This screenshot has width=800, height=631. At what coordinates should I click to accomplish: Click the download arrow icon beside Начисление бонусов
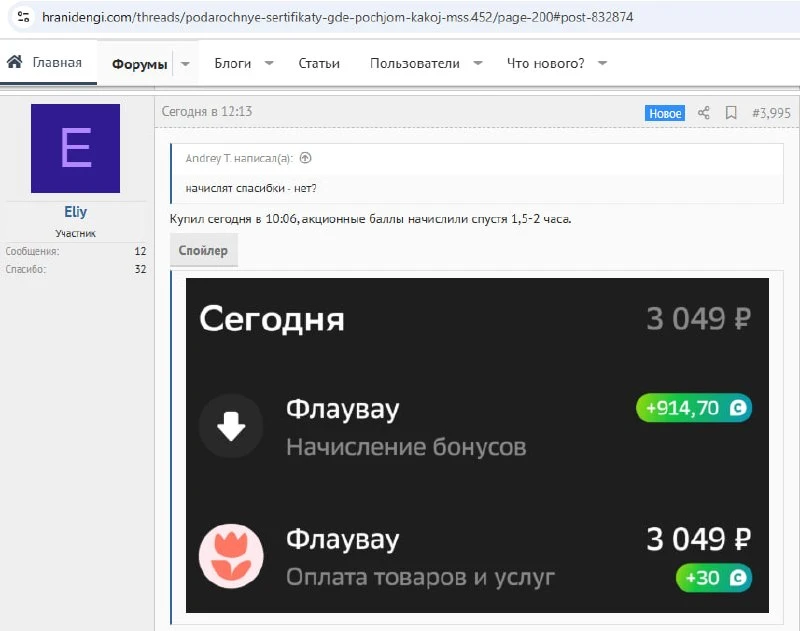point(231,426)
